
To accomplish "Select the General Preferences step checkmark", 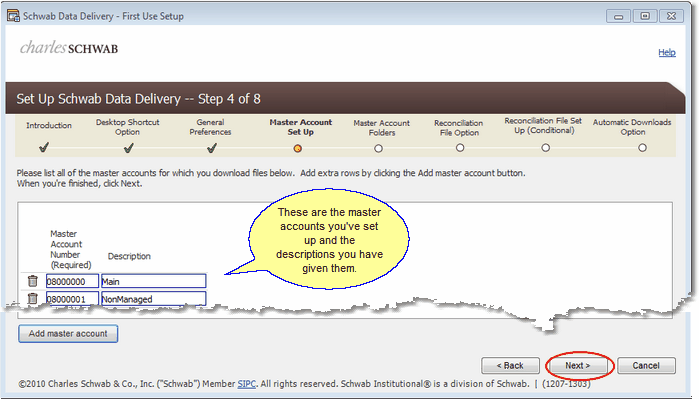I will click(212, 148).
